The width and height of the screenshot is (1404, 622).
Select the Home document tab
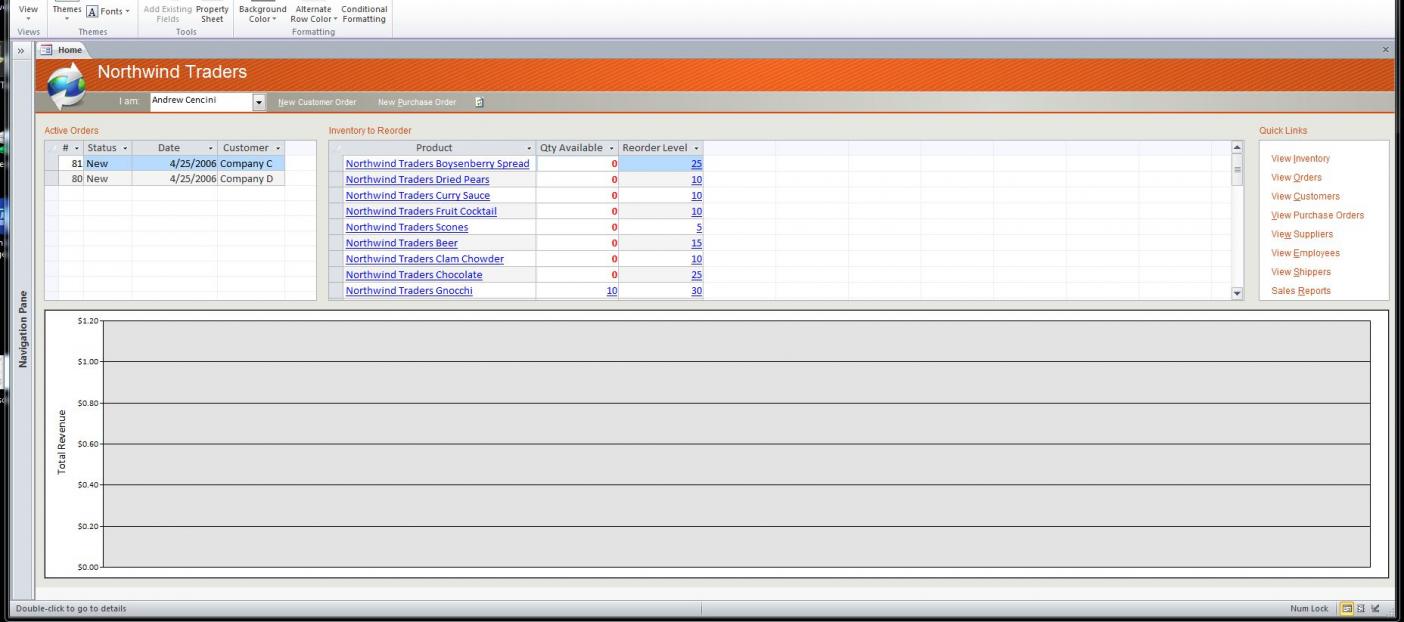(63, 50)
